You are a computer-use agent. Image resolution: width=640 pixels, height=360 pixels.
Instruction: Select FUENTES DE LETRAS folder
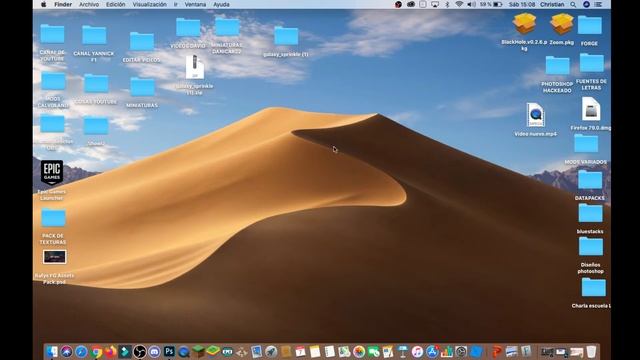pos(591,63)
